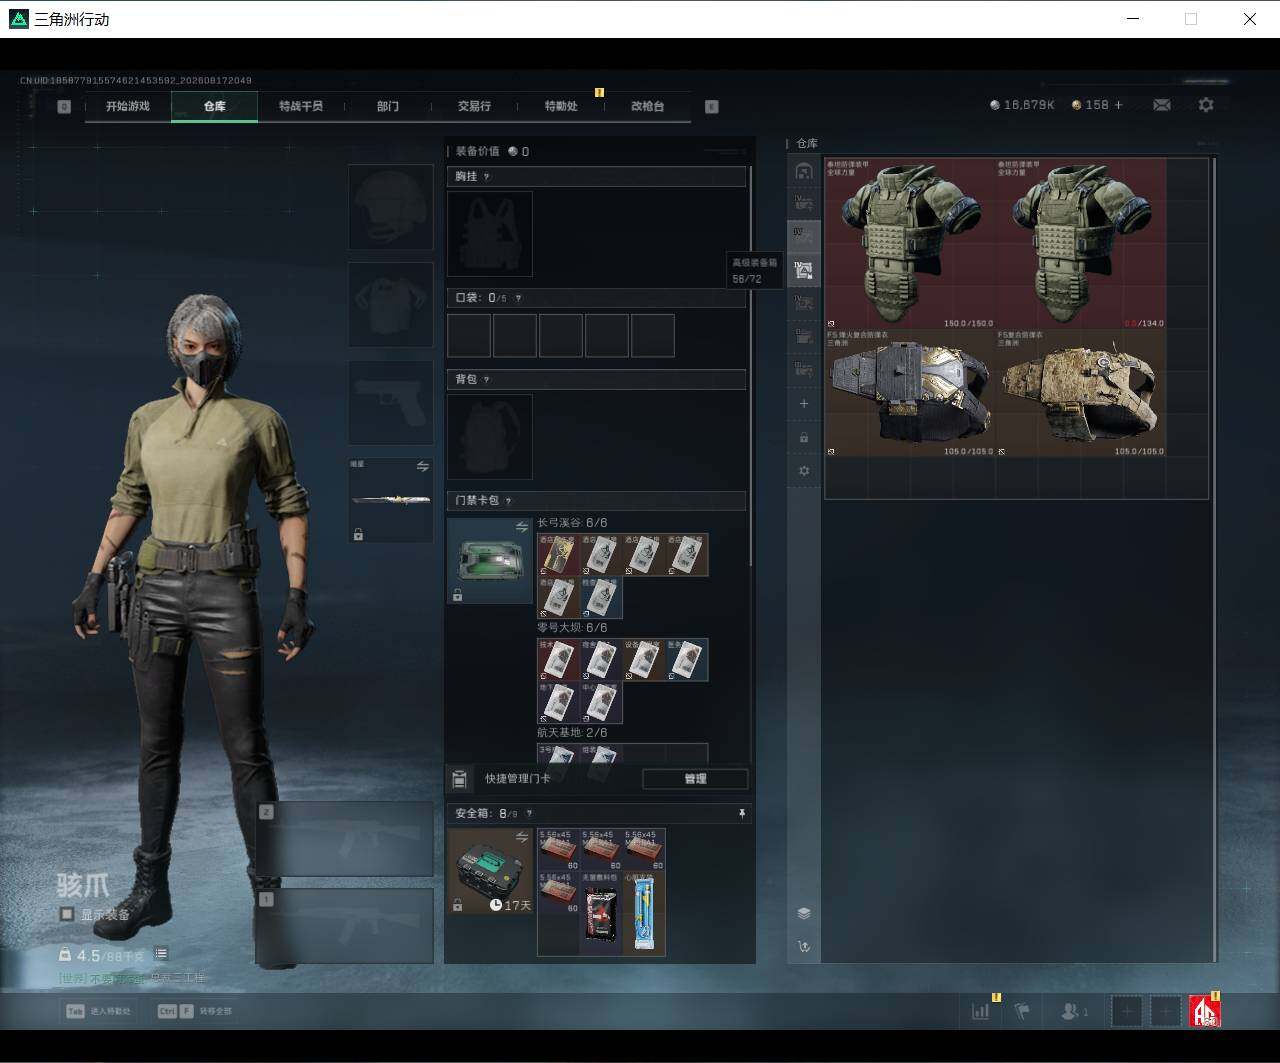Show help for 门禁卡包 section
This screenshot has width=1280, height=1063.
pos(509,501)
